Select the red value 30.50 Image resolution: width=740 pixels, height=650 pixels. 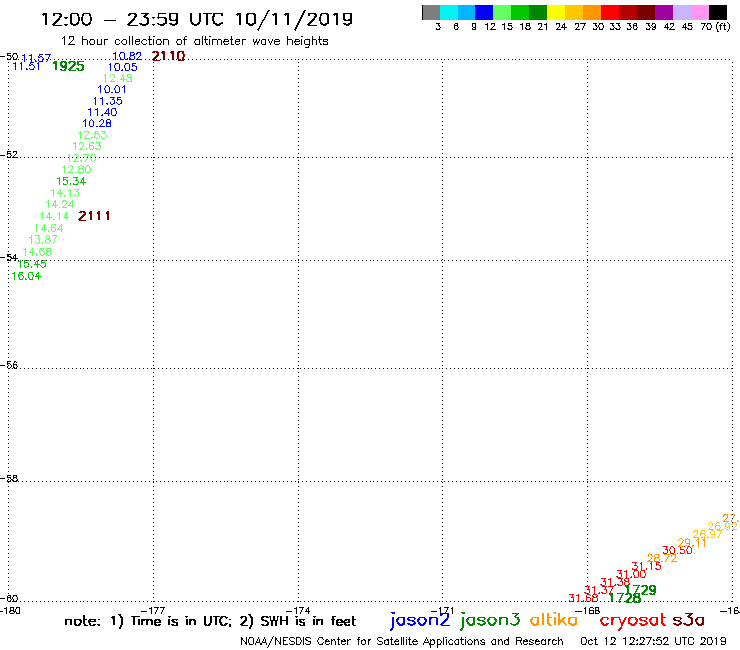tap(677, 550)
